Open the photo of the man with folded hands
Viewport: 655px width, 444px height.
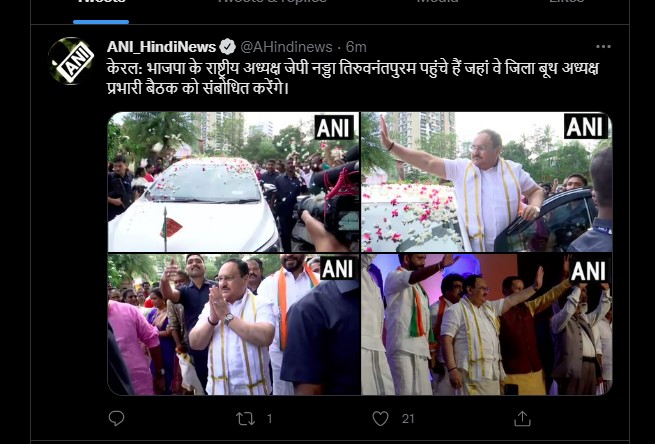click(x=232, y=324)
